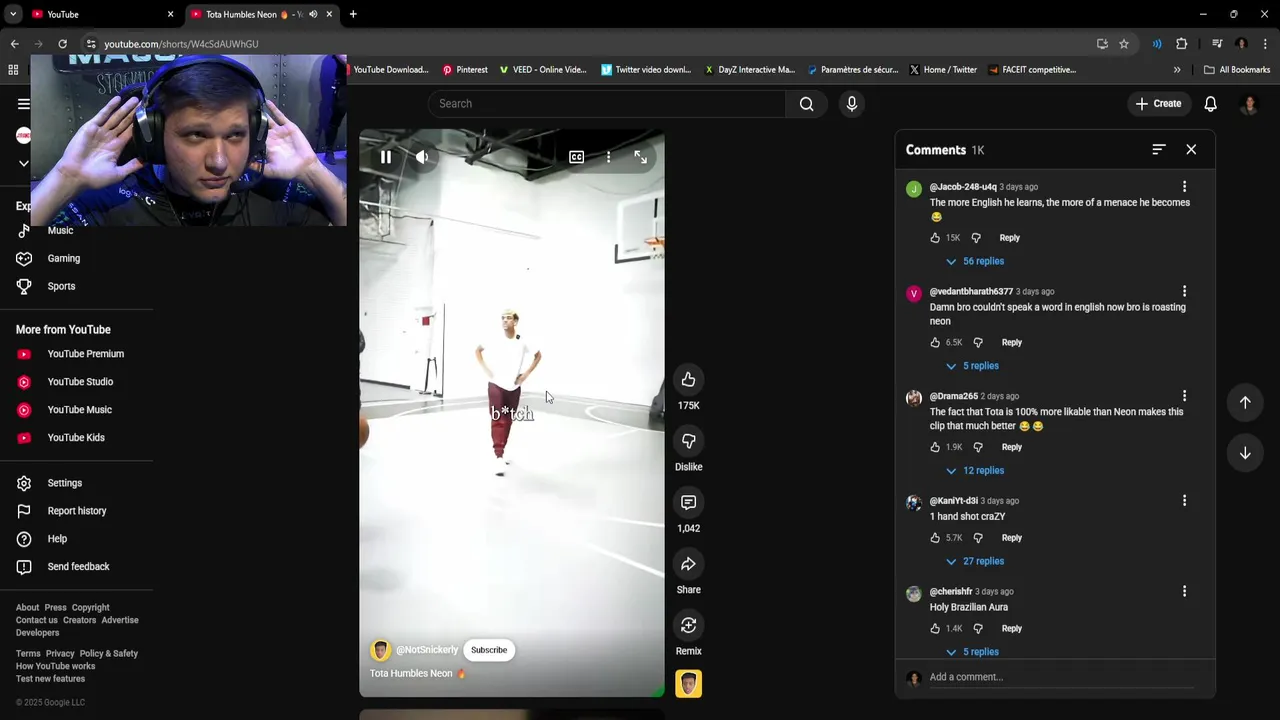Like @Jacob-248-u4q's comment
The image size is (1280, 720).
click(935, 238)
